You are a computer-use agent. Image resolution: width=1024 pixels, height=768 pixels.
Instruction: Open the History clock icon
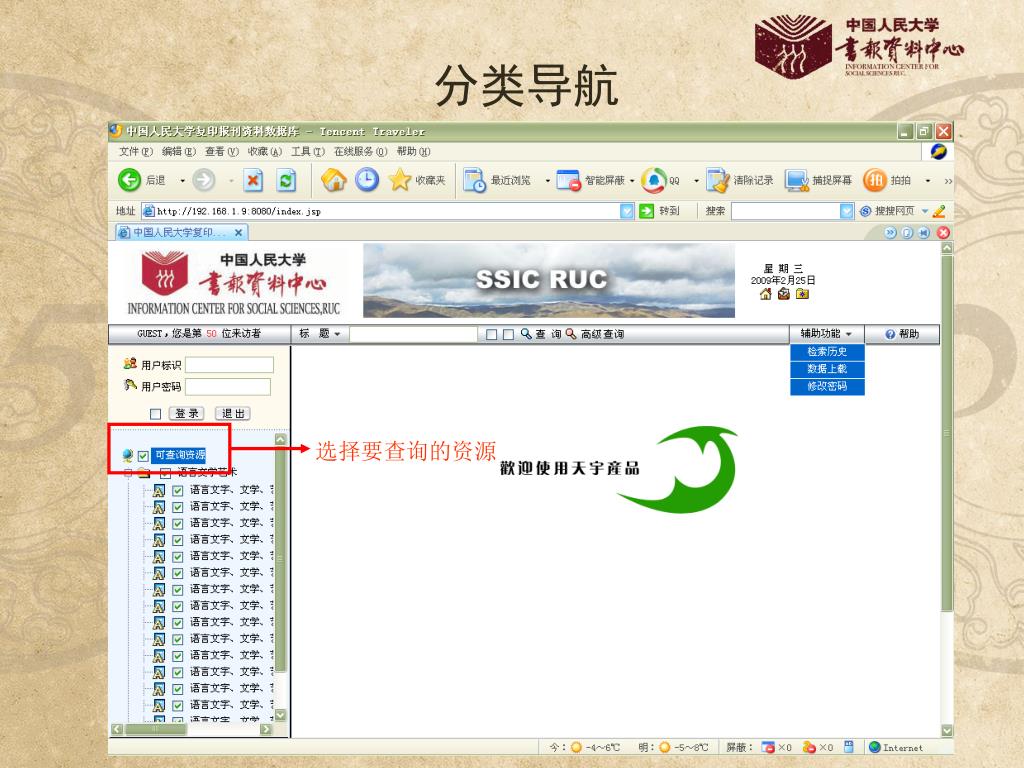point(367,180)
